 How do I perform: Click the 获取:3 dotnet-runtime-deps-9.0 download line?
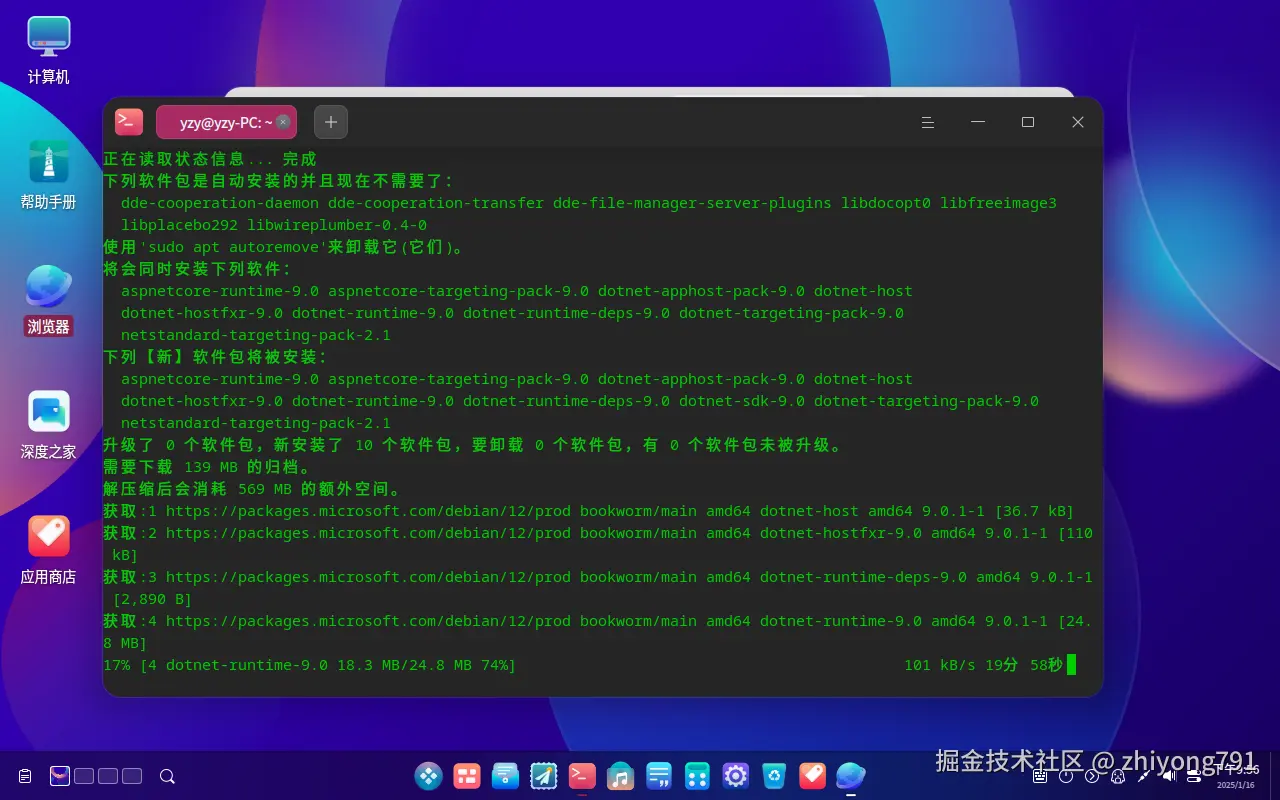(x=598, y=588)
